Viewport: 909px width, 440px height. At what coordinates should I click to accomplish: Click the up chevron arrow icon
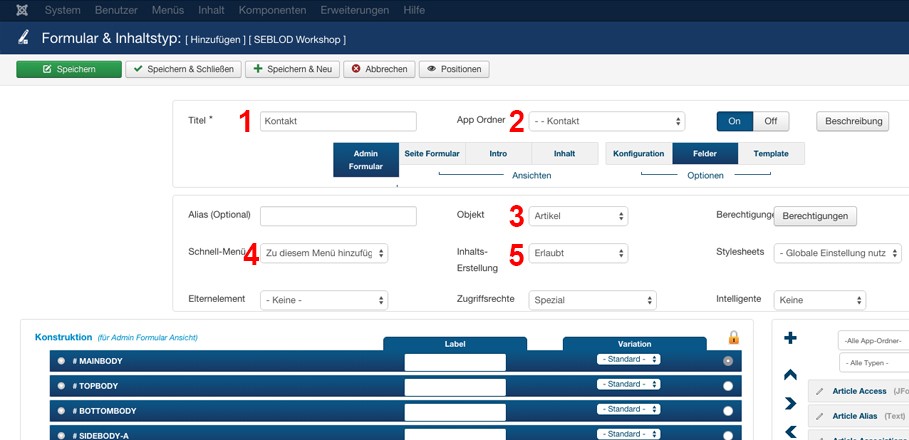click(790, 375)
